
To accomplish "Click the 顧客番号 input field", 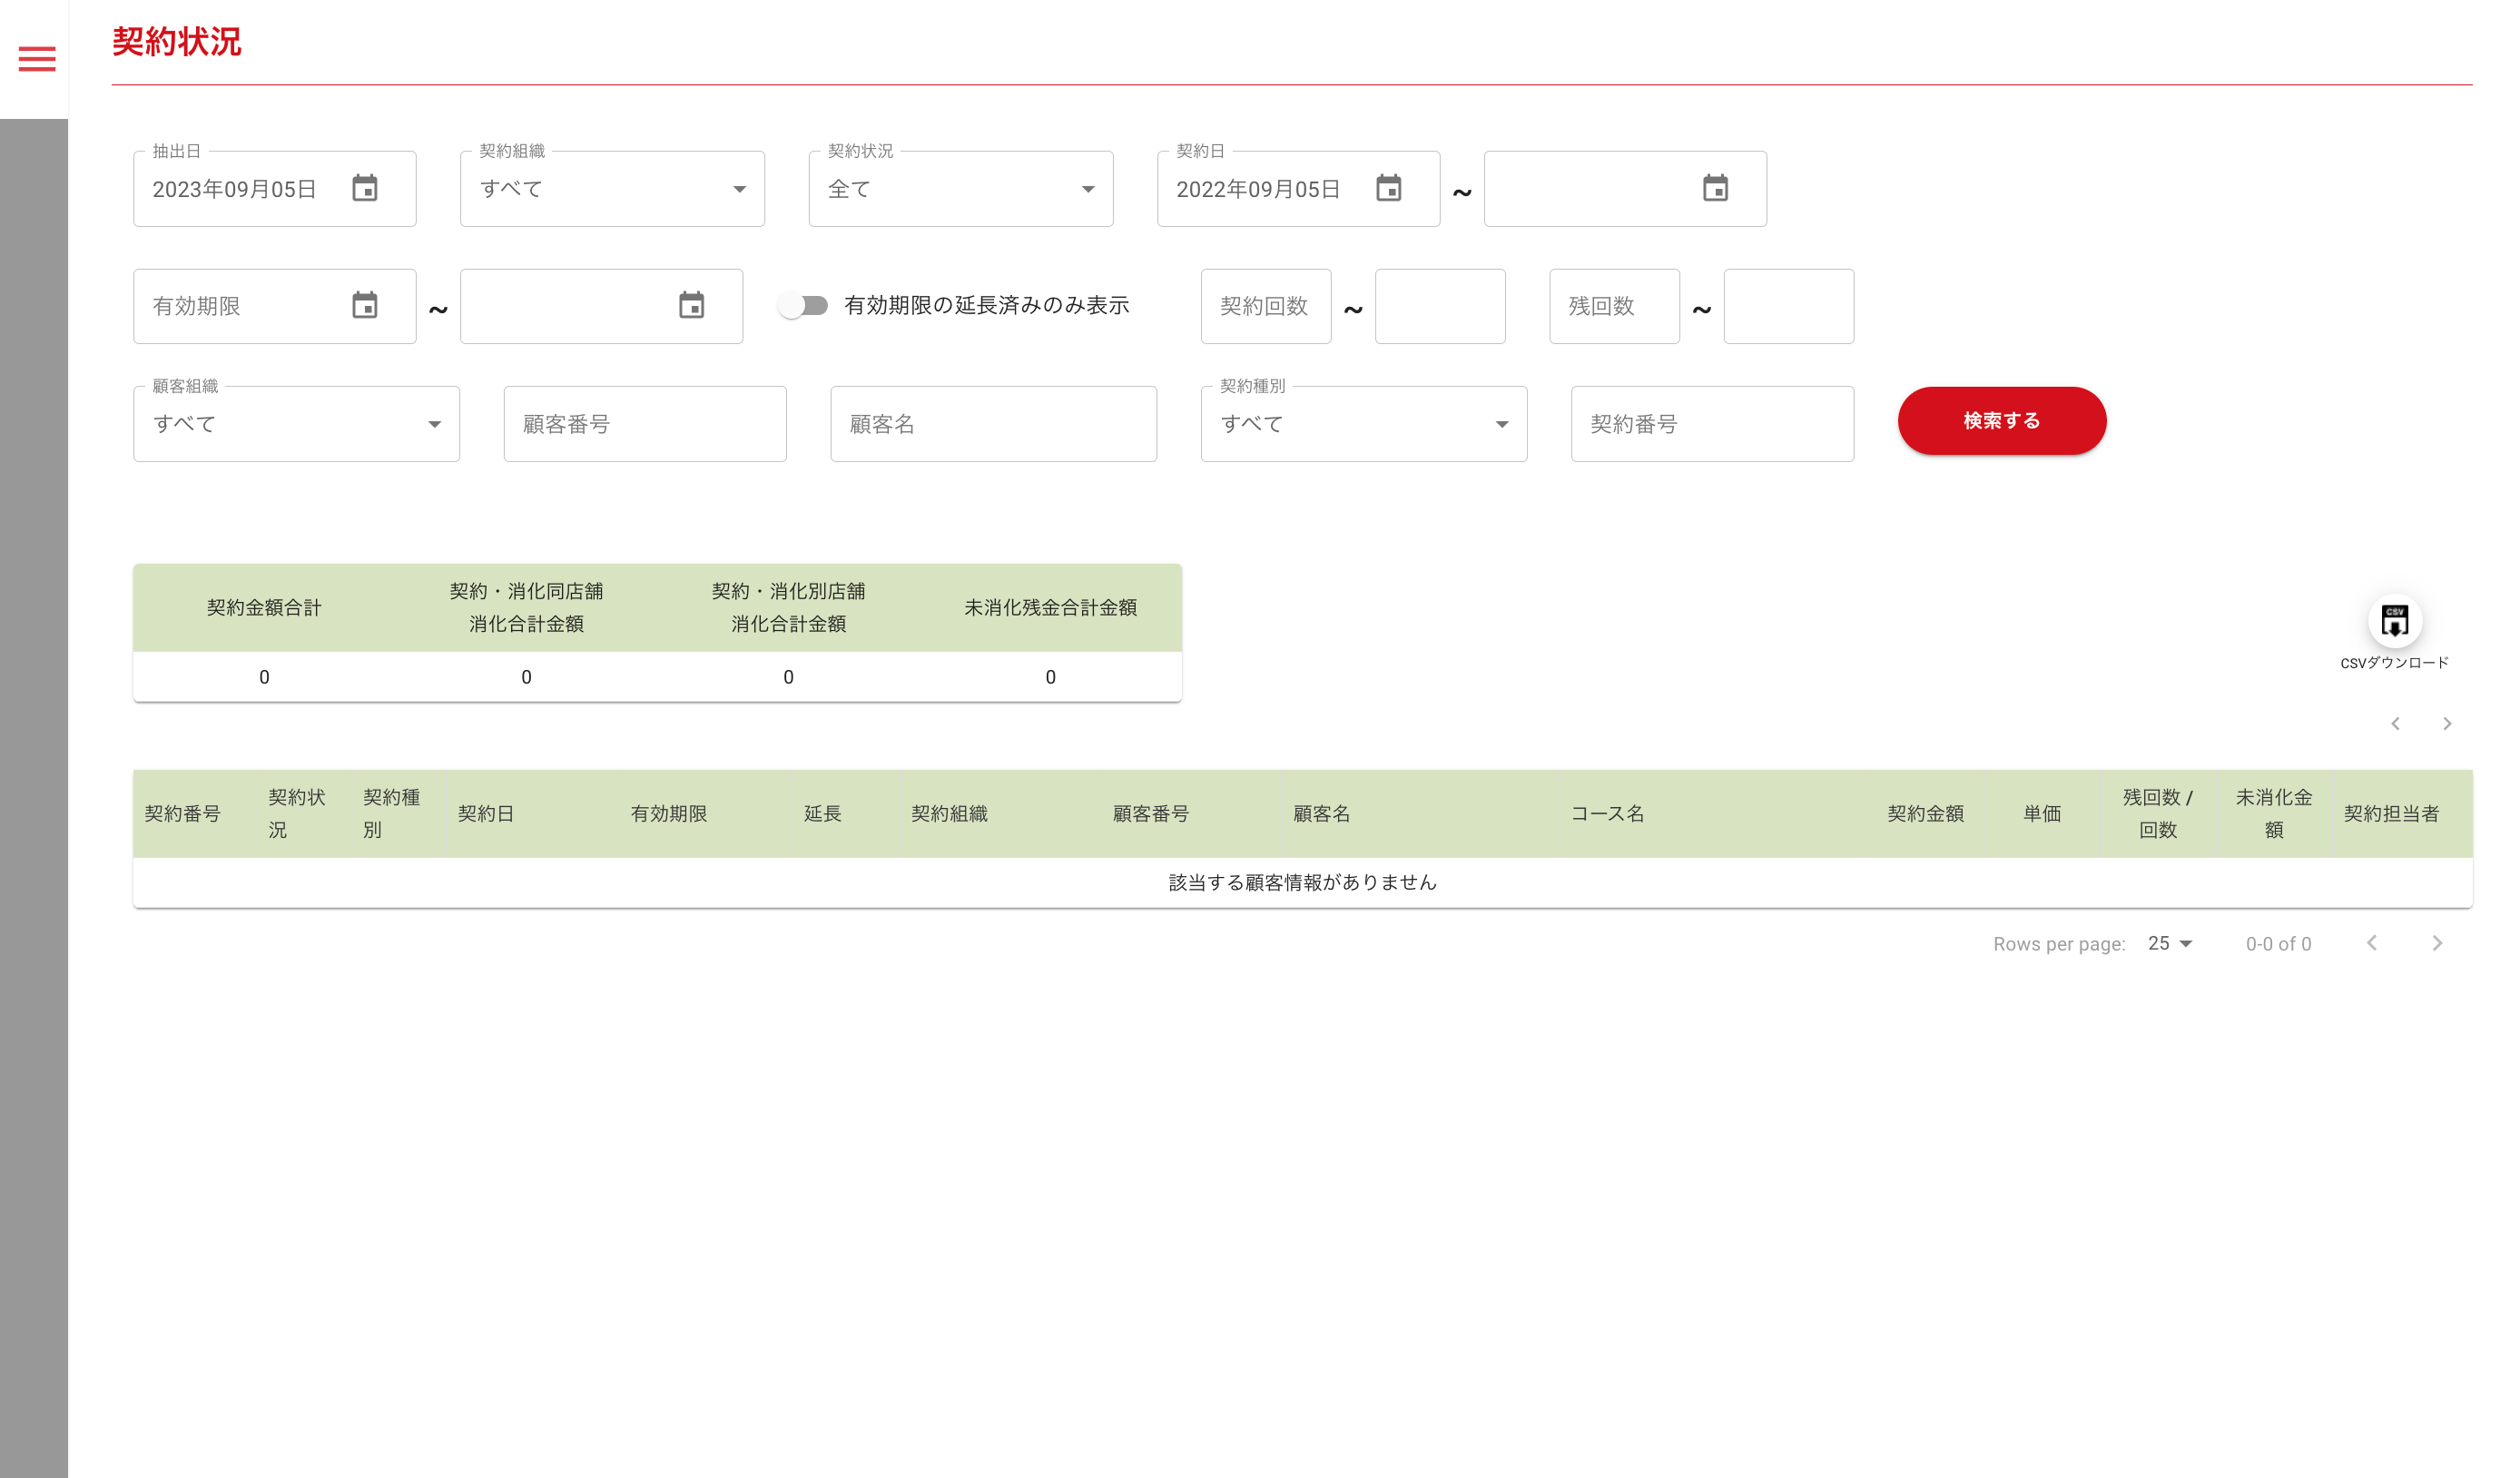I will [x=645, y=424].
